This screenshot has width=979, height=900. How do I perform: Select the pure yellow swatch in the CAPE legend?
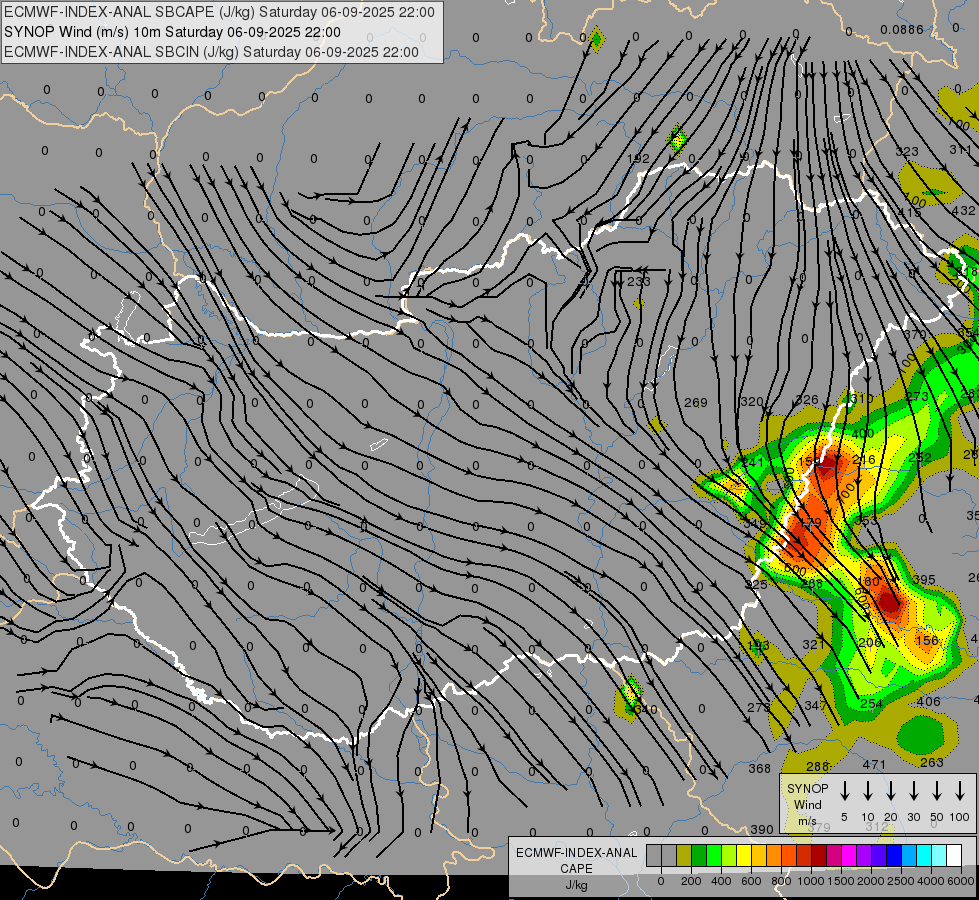coord(744,856)
